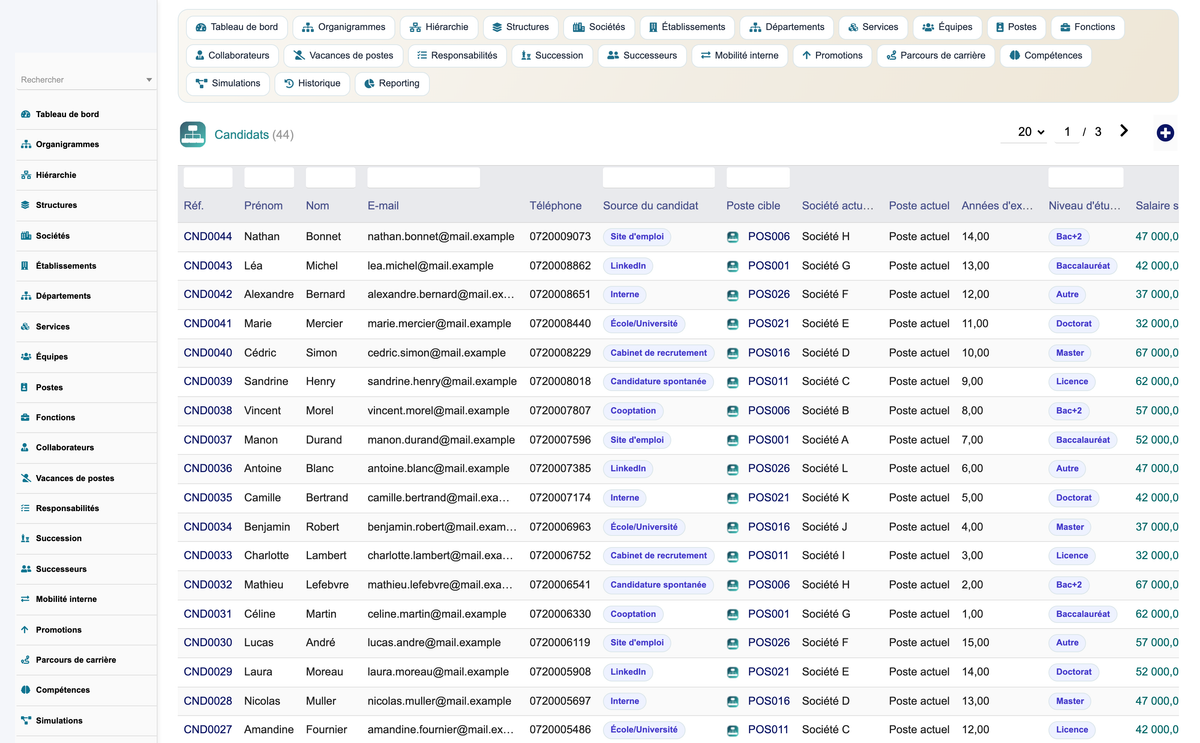Click Candidature spontanée tag for Mathieu

(658, 585)
